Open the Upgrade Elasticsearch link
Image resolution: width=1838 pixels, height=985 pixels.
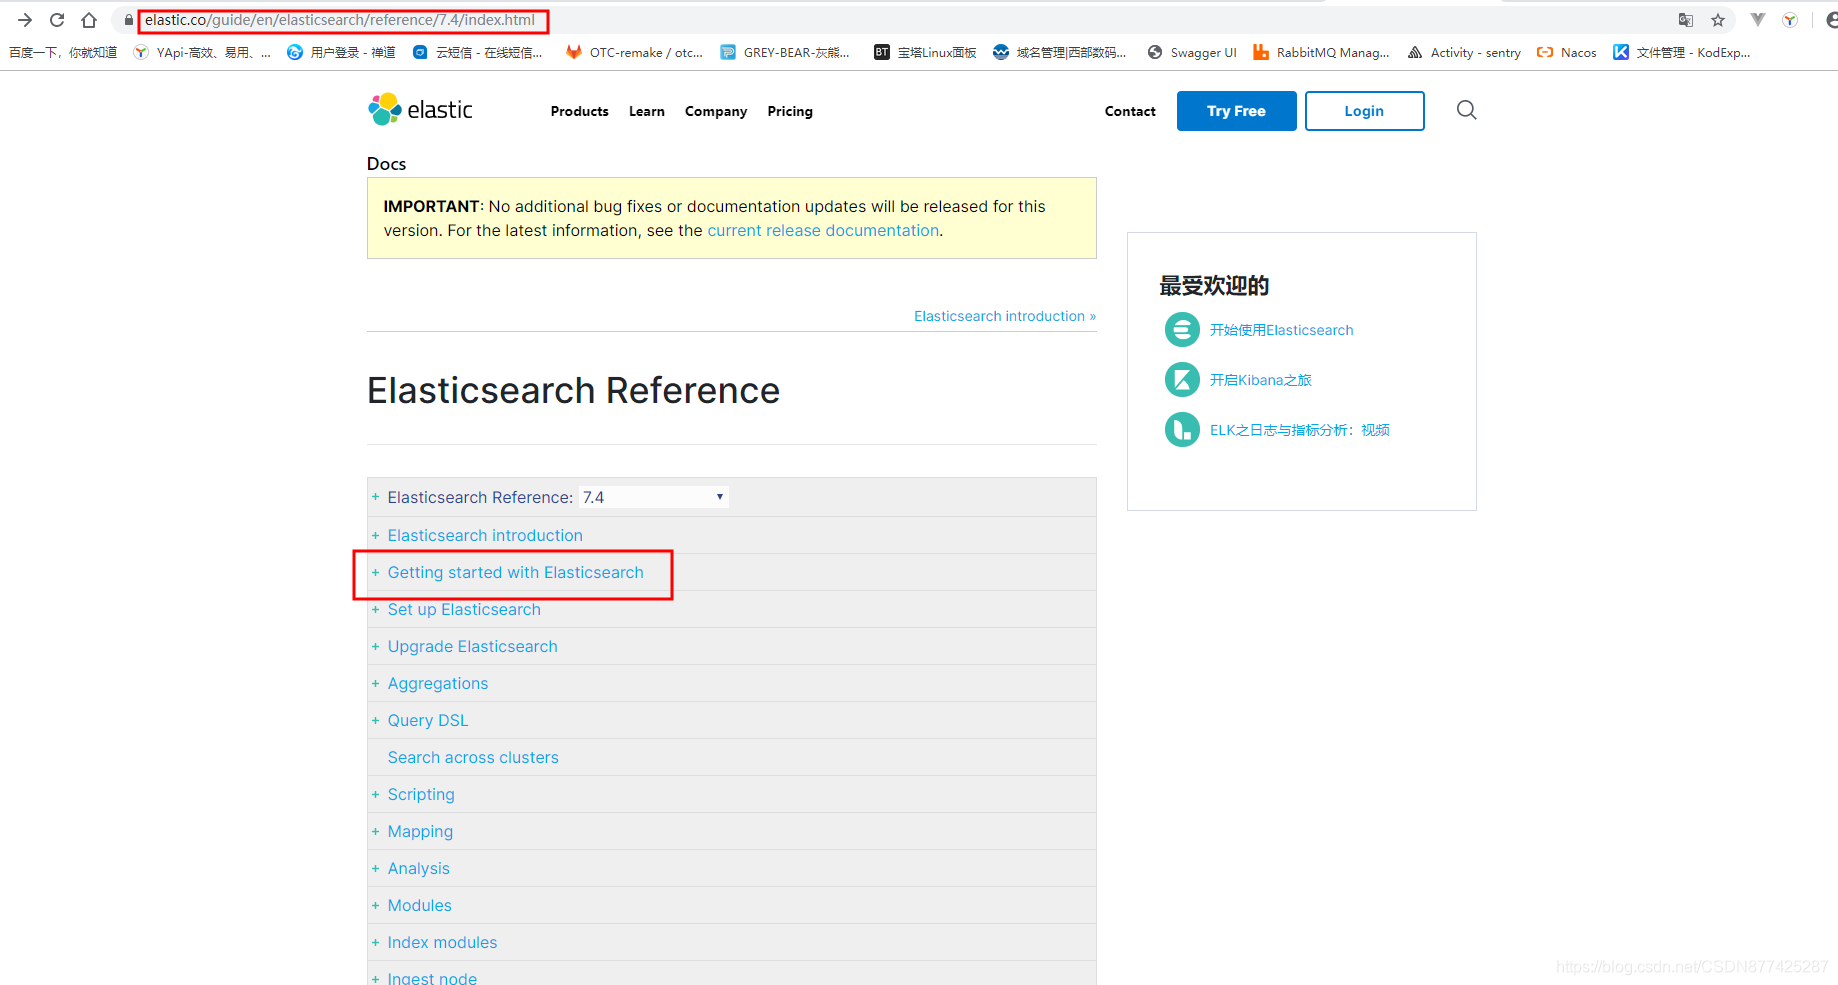tap(473, 646)
